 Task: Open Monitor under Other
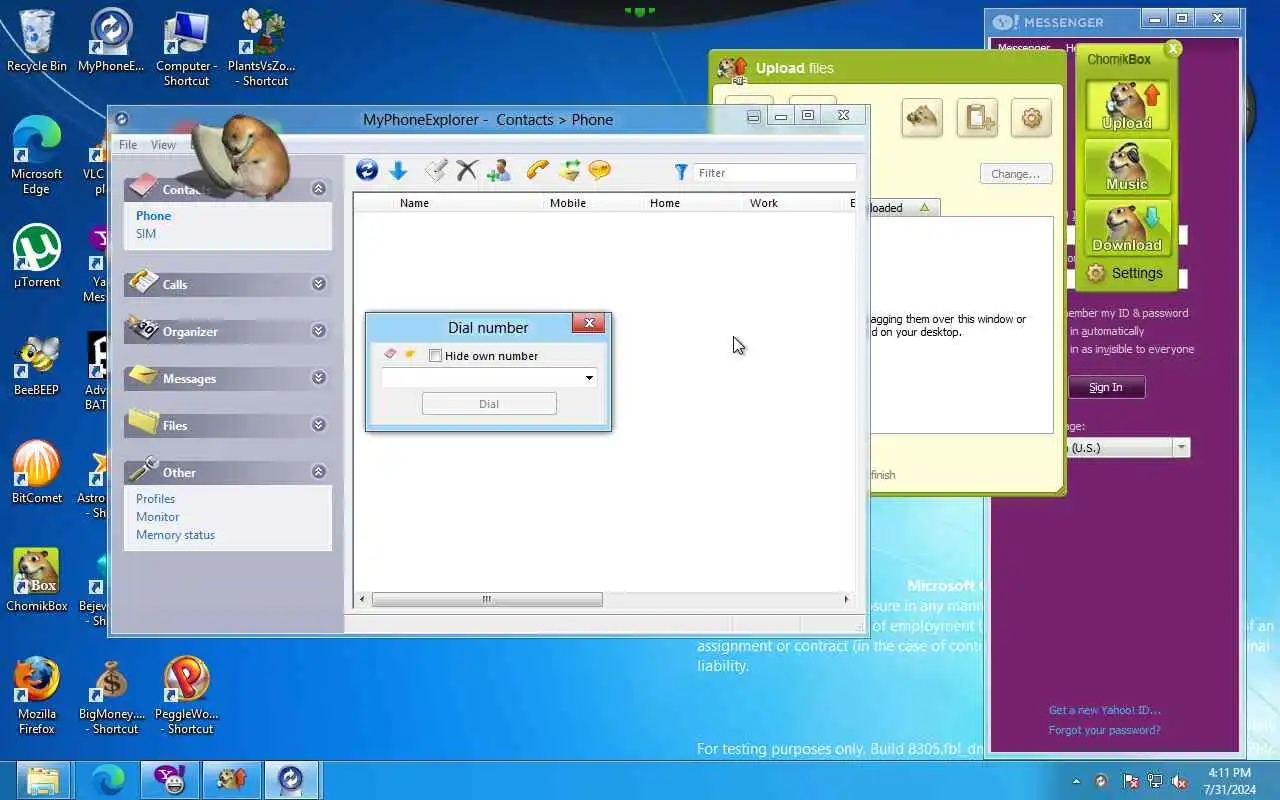click(158, 516)
